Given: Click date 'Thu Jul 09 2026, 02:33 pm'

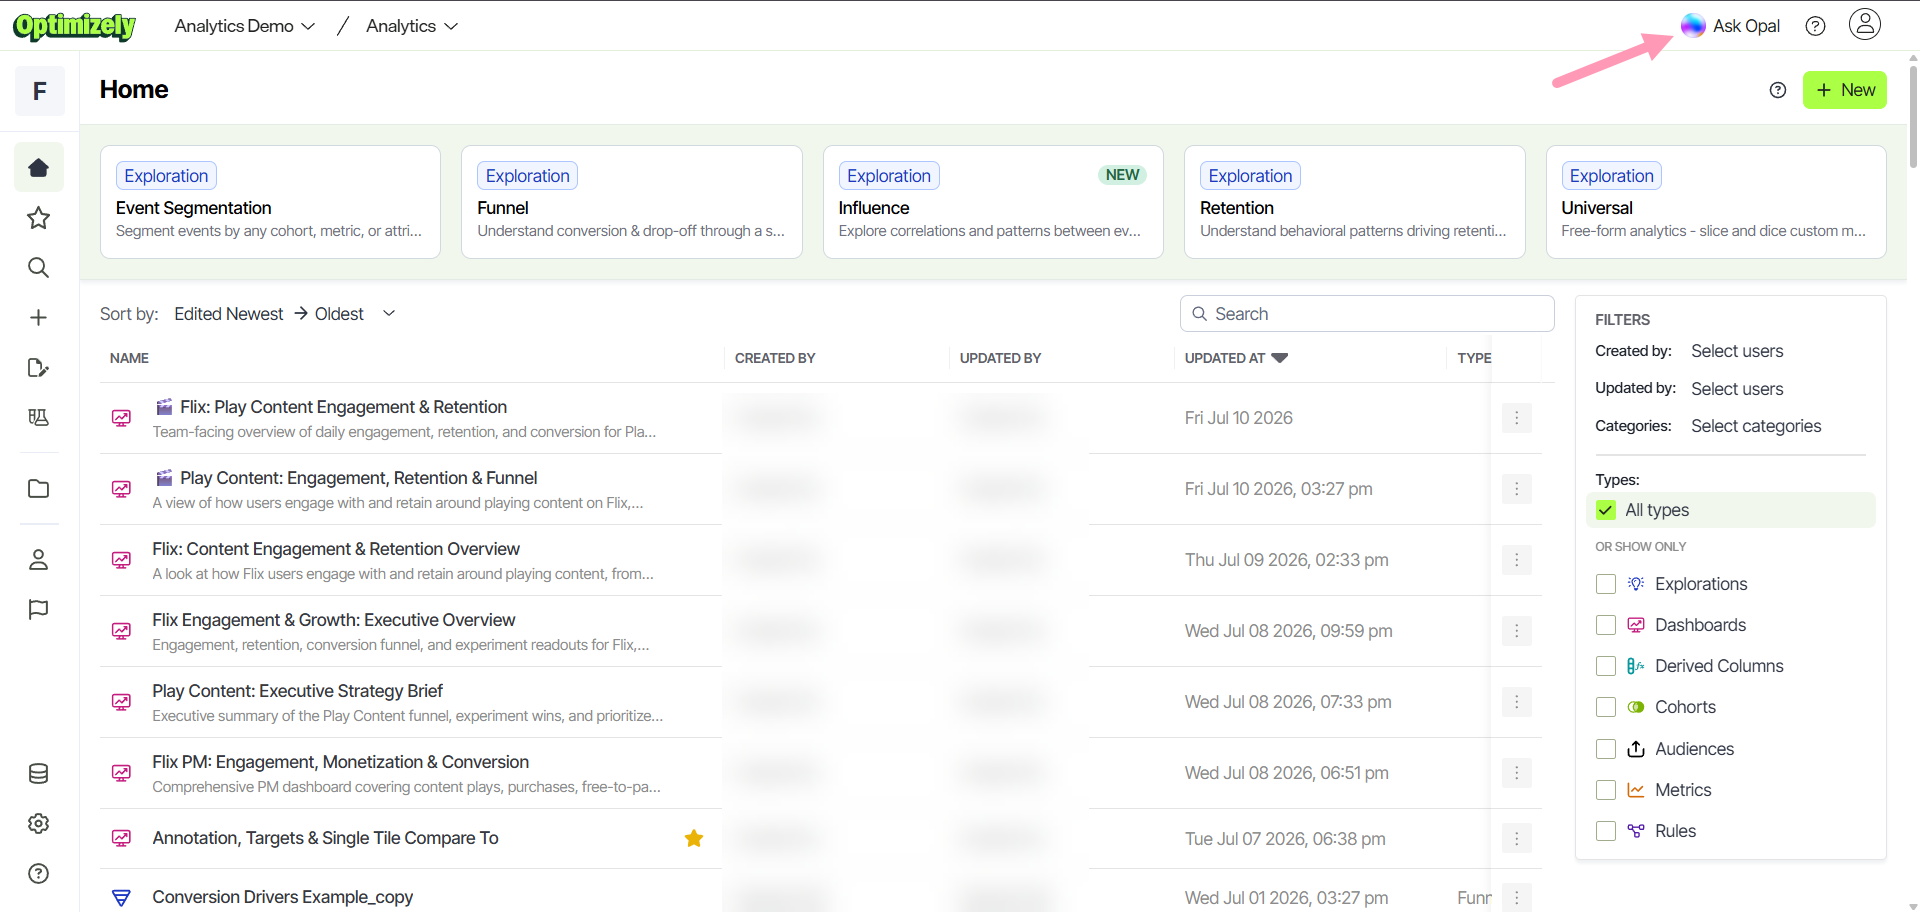Looking at the screenshot, I should pos(1287,560).
